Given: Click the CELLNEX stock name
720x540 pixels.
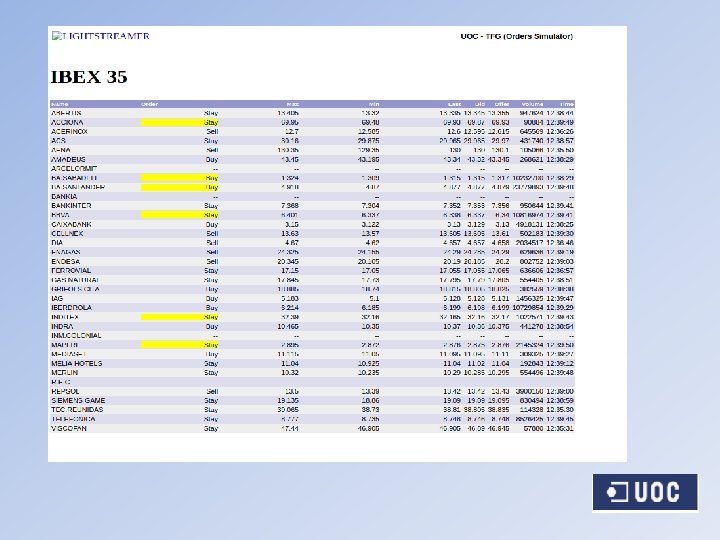Looking at the screenshot, I should coord(67,234).
